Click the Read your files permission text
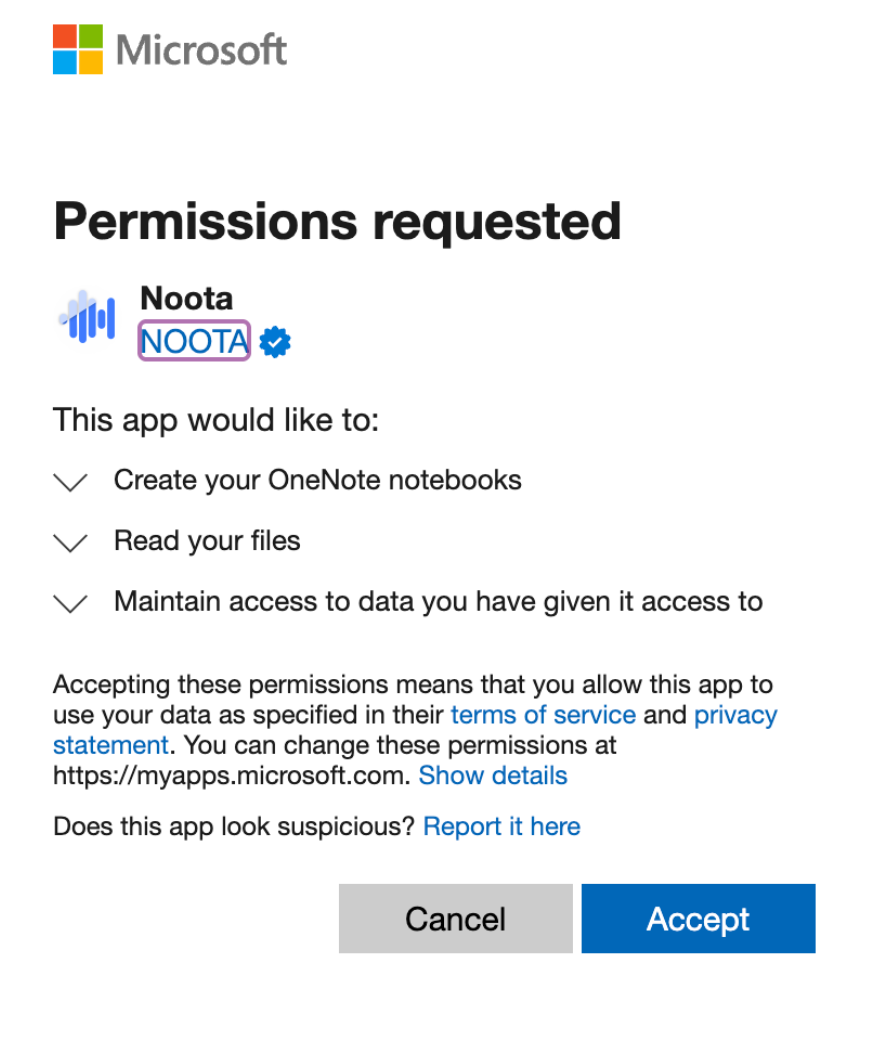This screenshot has height=1042, width=873. point(207,541)
